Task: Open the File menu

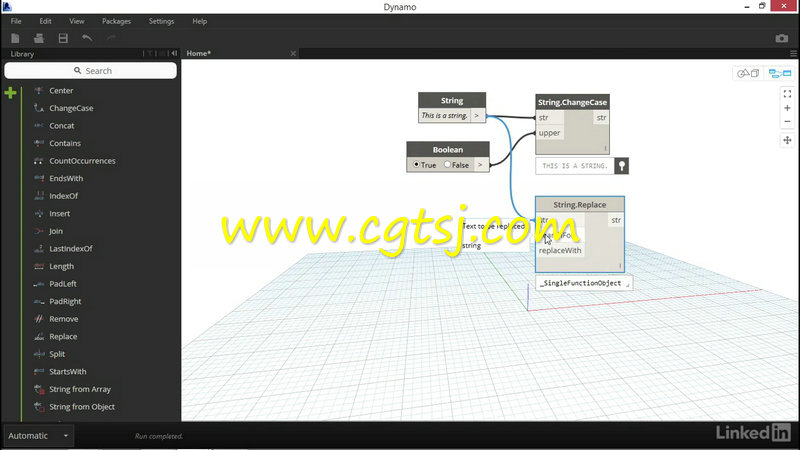Action: click(x=16, y=21)
